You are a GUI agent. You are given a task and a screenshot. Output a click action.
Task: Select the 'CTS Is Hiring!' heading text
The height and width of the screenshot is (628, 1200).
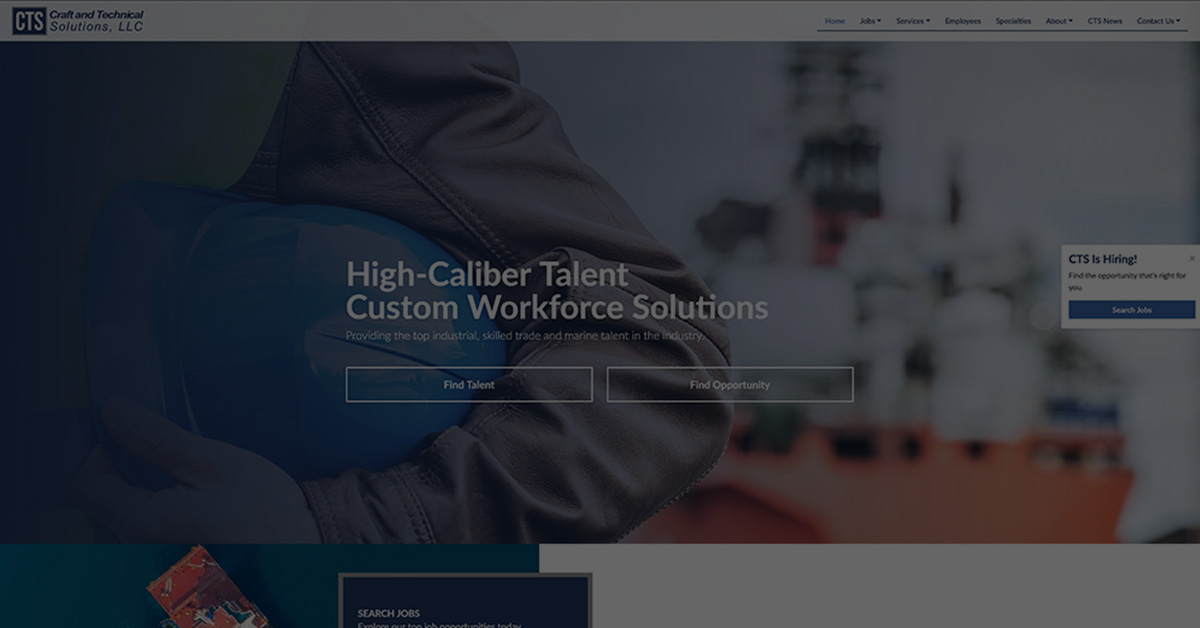click(x=1102, y=259)
